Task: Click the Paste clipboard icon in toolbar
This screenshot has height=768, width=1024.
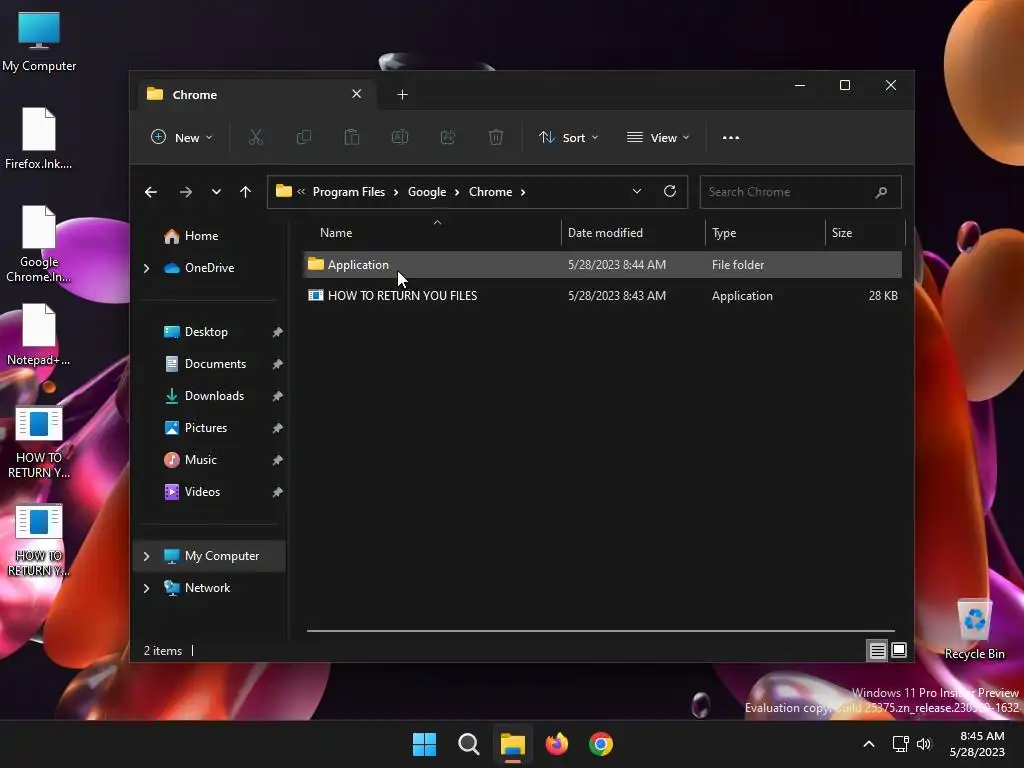Action: [352, 137]
